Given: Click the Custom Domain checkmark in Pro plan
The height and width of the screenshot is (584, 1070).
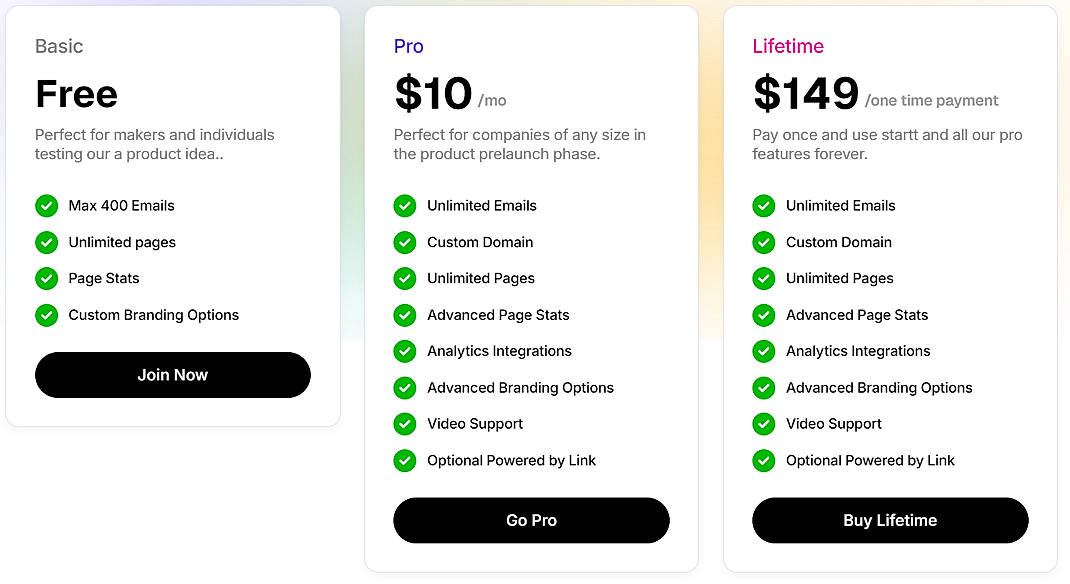Looking at the screenshot, I should 405,242.
